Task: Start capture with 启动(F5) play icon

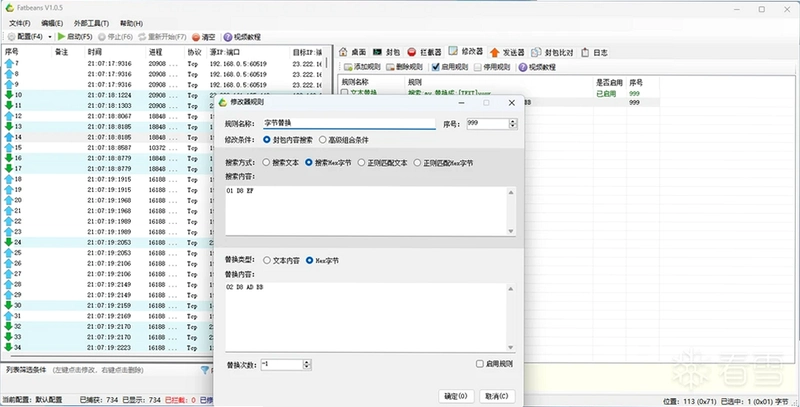Action: (x=61, y=37)
